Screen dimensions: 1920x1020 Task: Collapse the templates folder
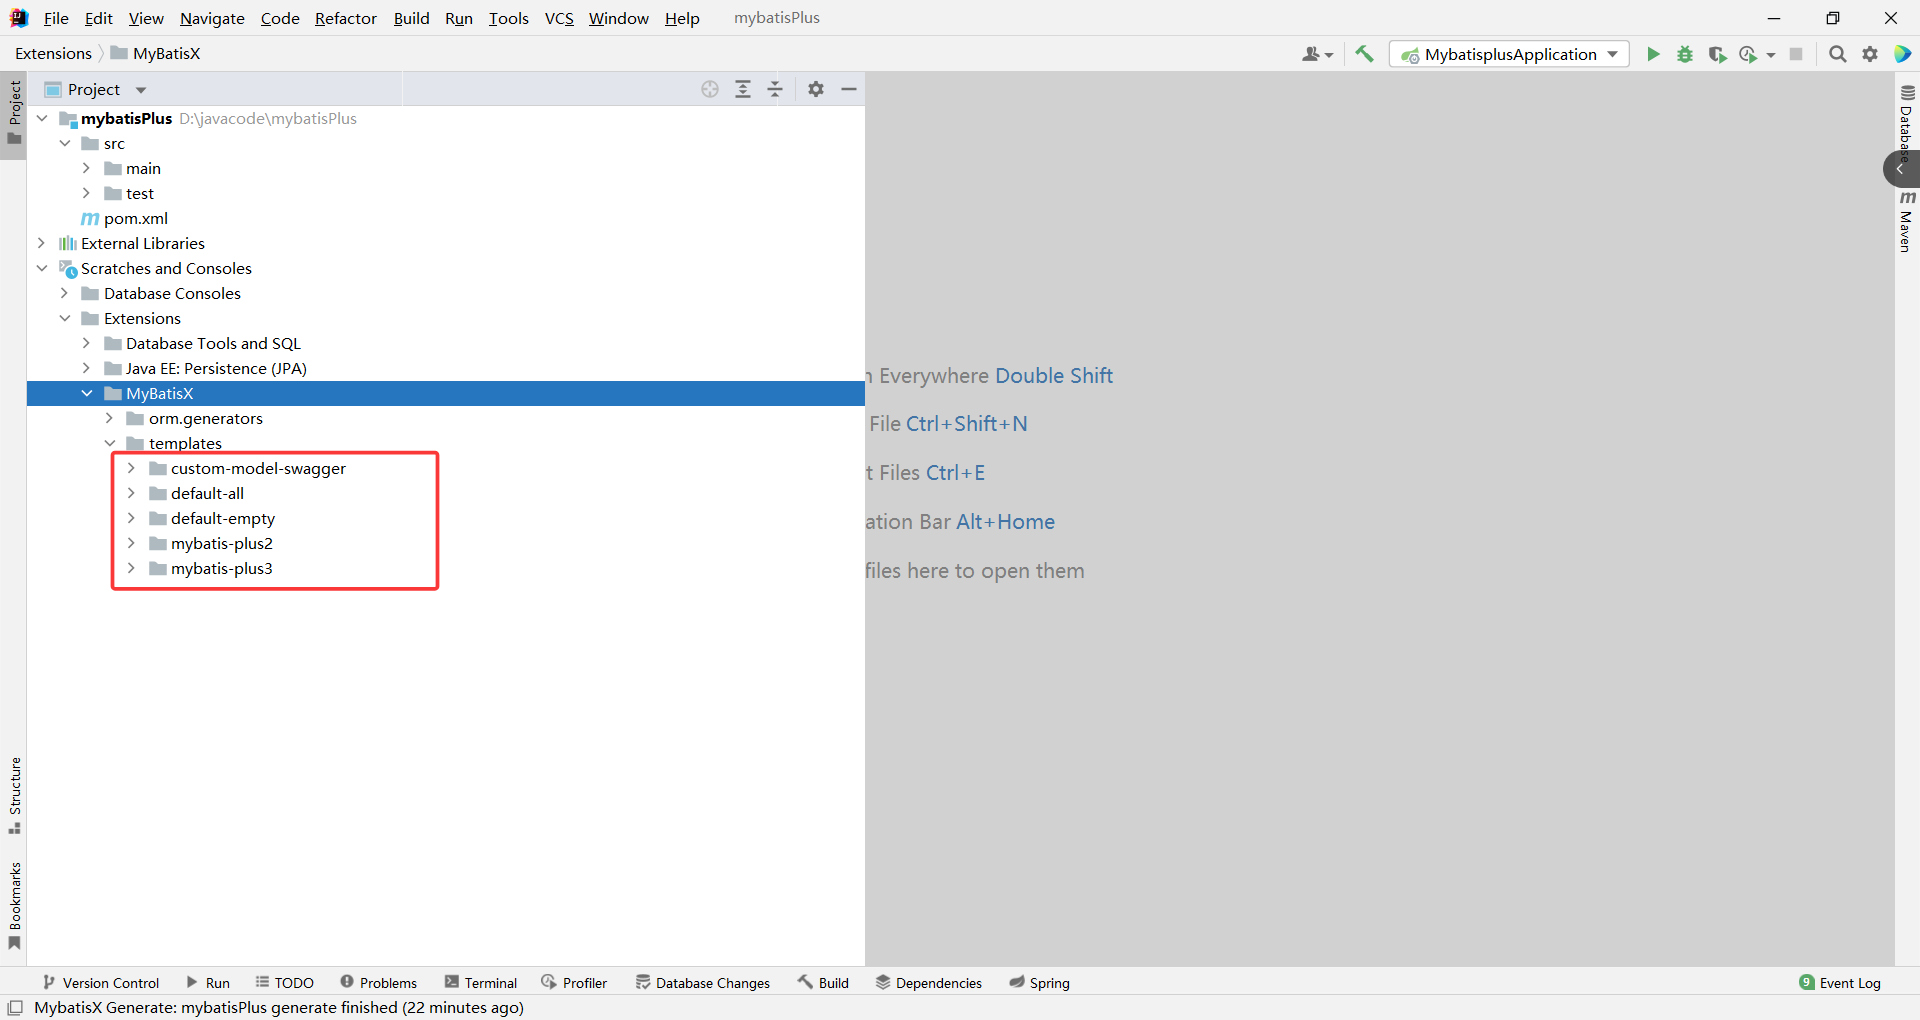[110, 443]
